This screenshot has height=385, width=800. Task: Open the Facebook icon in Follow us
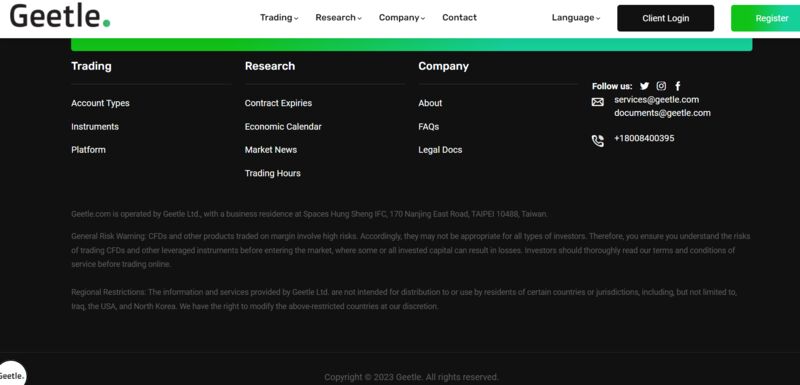pos(678,86)
